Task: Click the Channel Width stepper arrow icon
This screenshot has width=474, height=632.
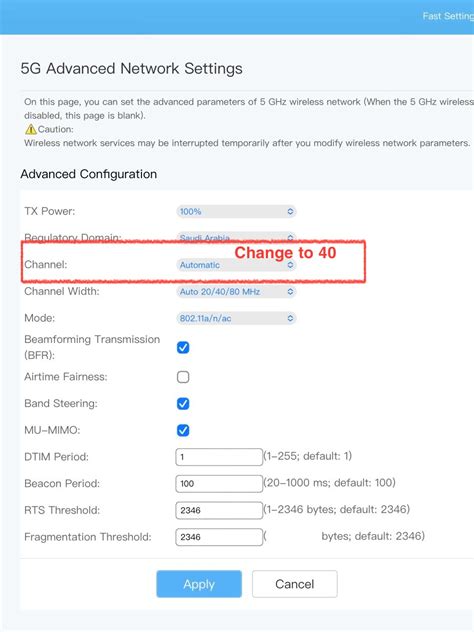Action: (290, 291)
